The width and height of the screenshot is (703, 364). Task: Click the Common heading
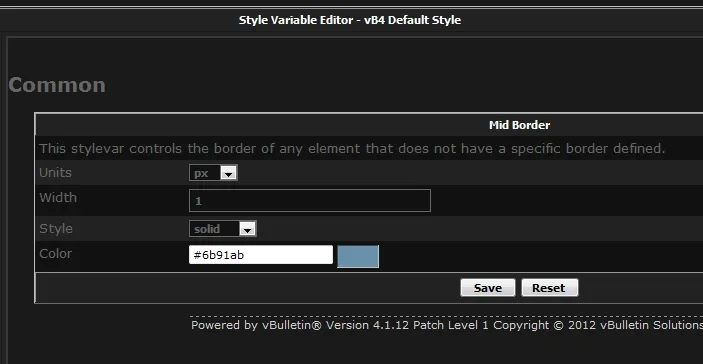point(57,85)
